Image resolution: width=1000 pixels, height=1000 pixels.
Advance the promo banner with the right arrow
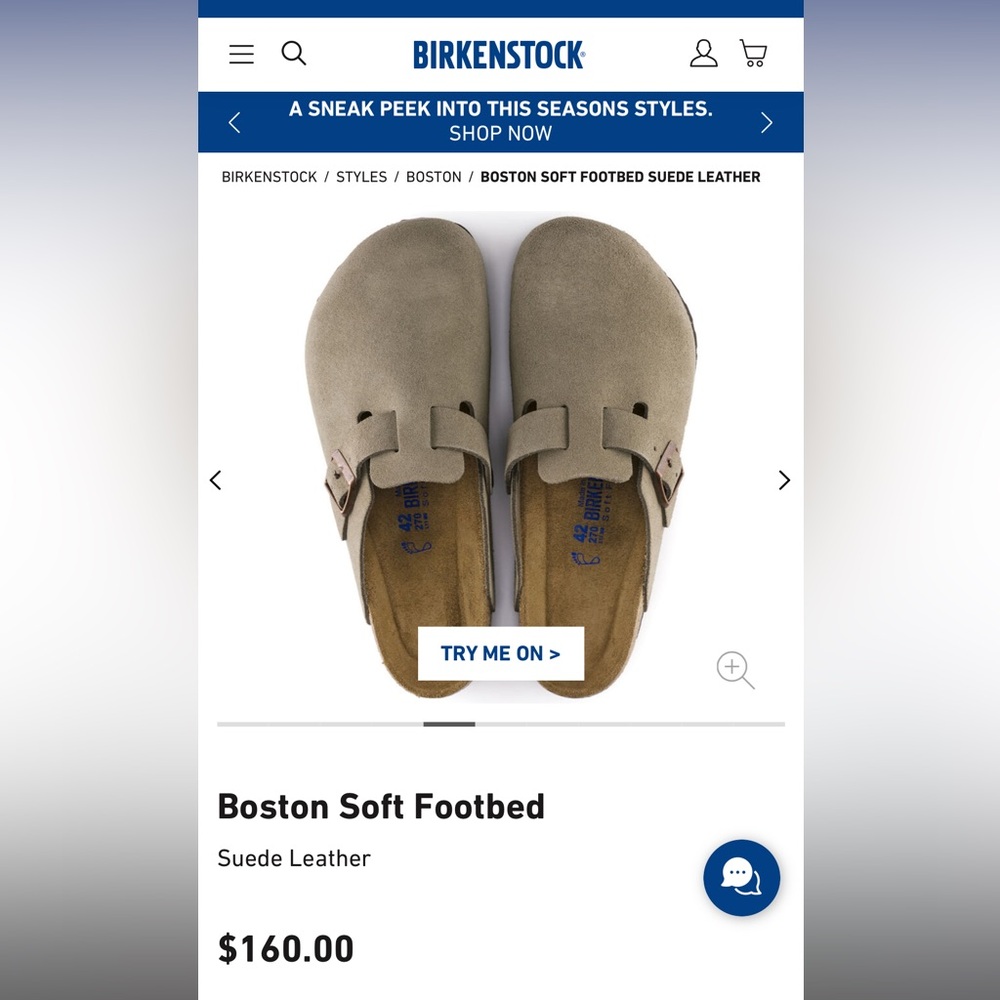click(x=766, y=121)
